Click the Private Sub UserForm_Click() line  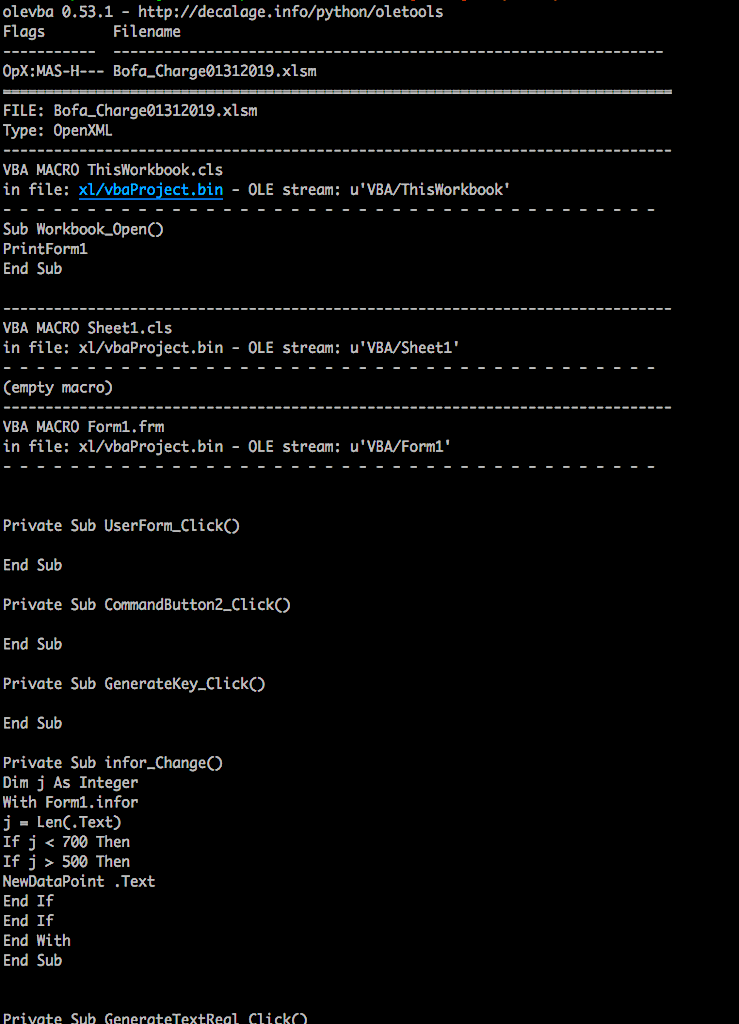121,525
